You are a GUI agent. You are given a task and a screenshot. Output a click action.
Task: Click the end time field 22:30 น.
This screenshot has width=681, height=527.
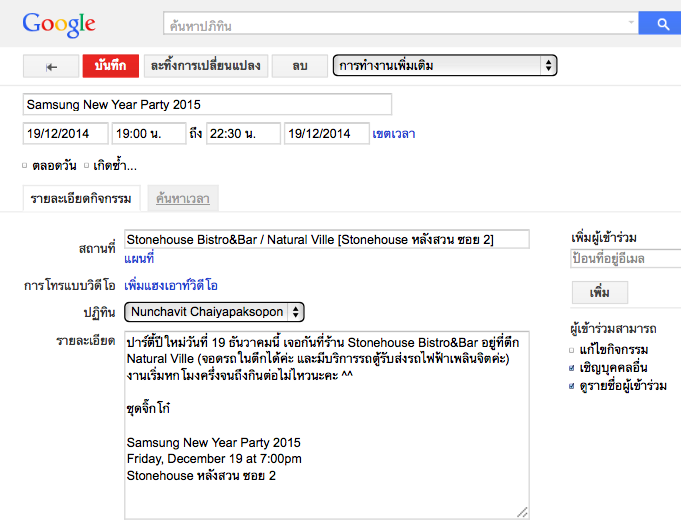(243, 133)
